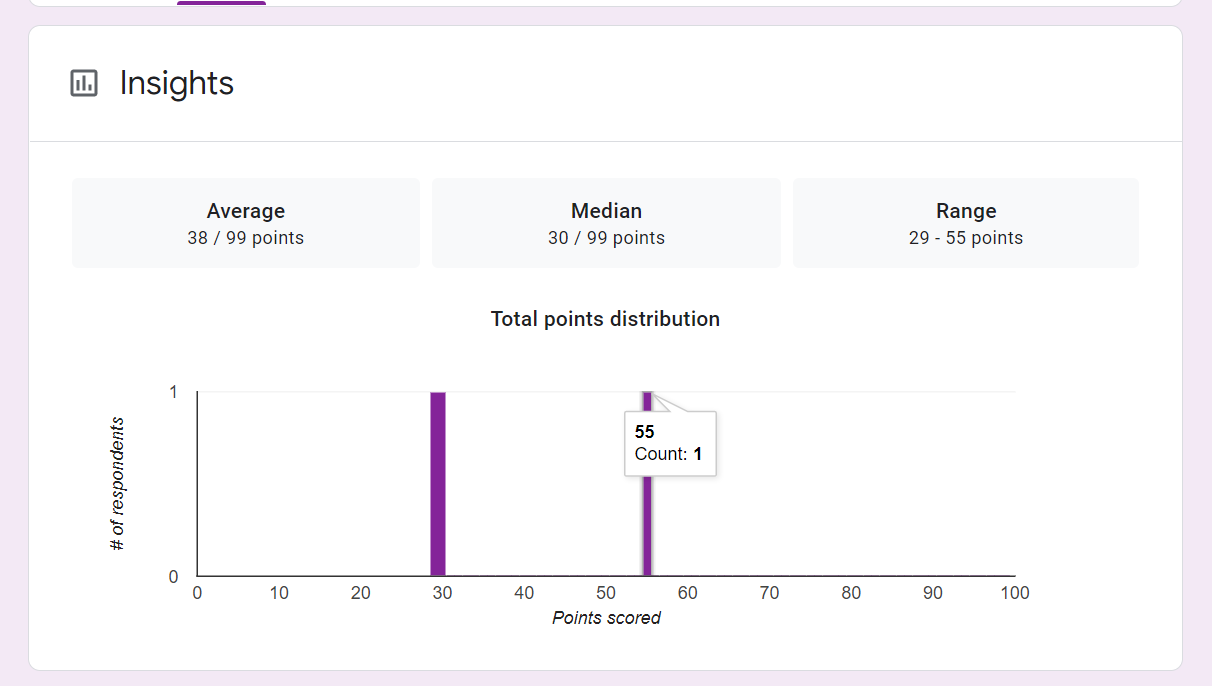The height and width of the screenshot is (686, 1212).
Task: Click the 60 label on horizontal axis
Action: [688, 593]
